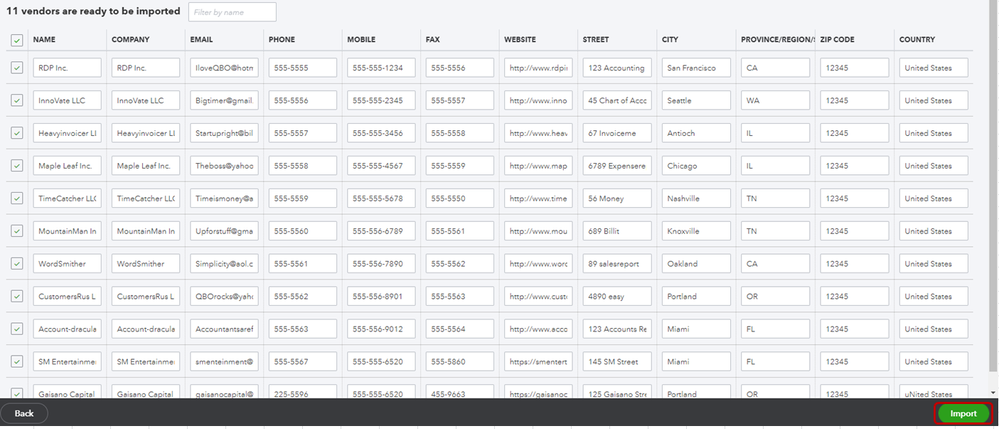This screenshot has height=429, width=999.
Task: Edit SM Entertainment company field
Action: [x=145, y=361]
